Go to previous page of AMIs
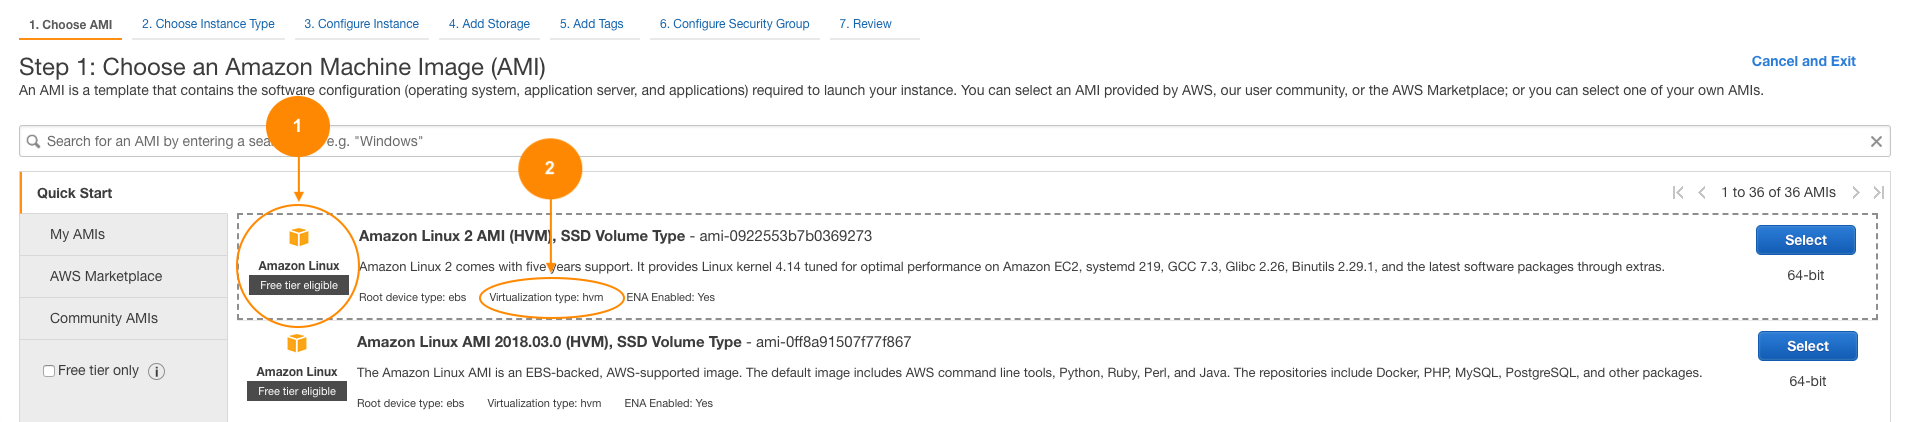 pos(1701,192)
